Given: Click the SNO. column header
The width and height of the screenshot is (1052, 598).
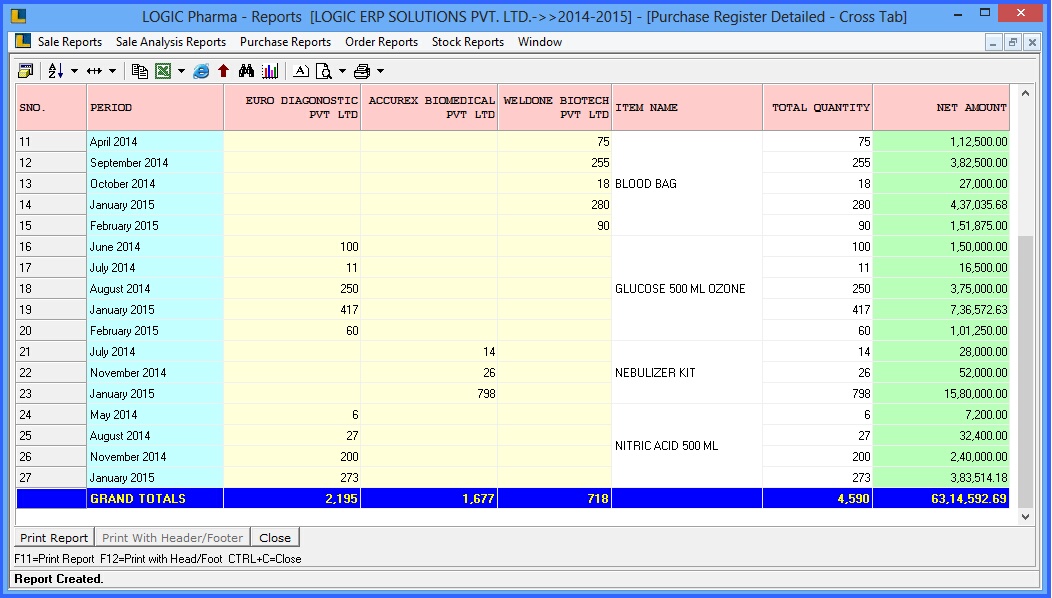Looking at the screenshot, I should pyautogui.click(x=51, y=107).
